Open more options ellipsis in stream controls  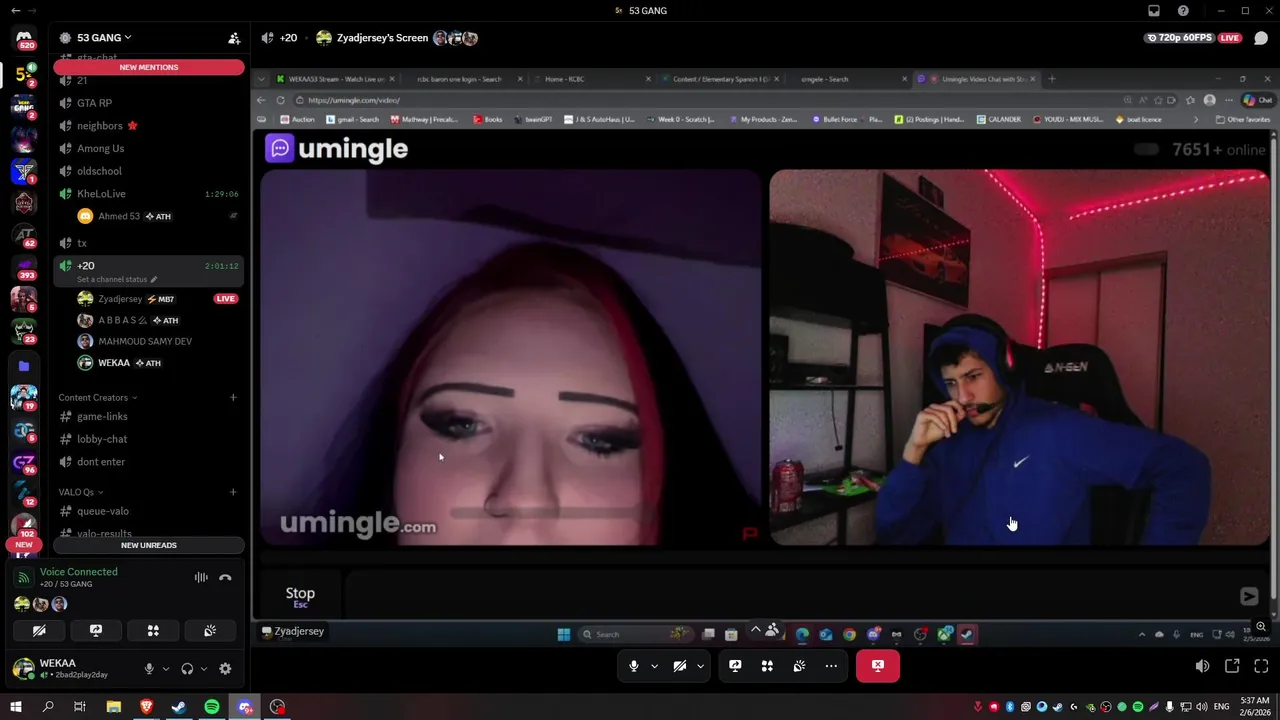pos(831,666)
